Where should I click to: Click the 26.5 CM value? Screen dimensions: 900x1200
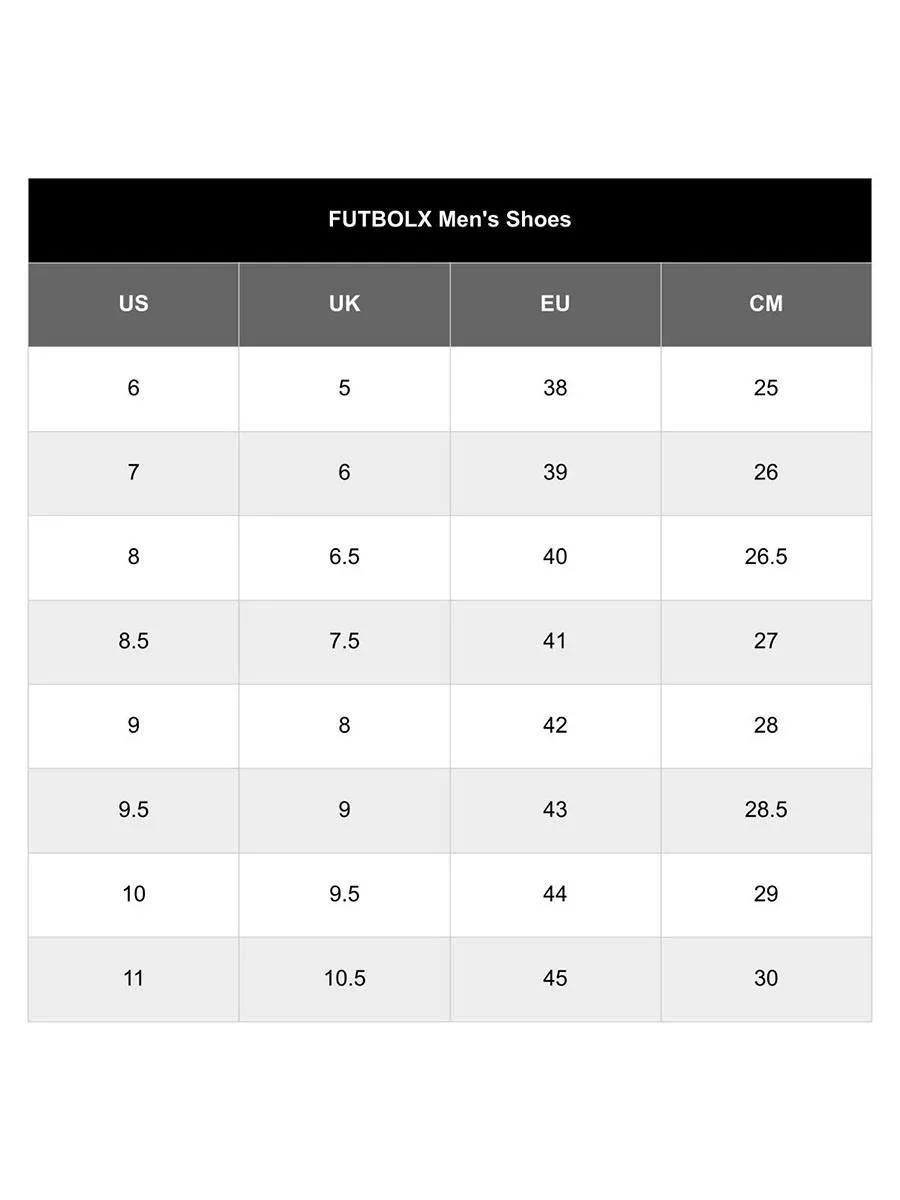[766, 557]
